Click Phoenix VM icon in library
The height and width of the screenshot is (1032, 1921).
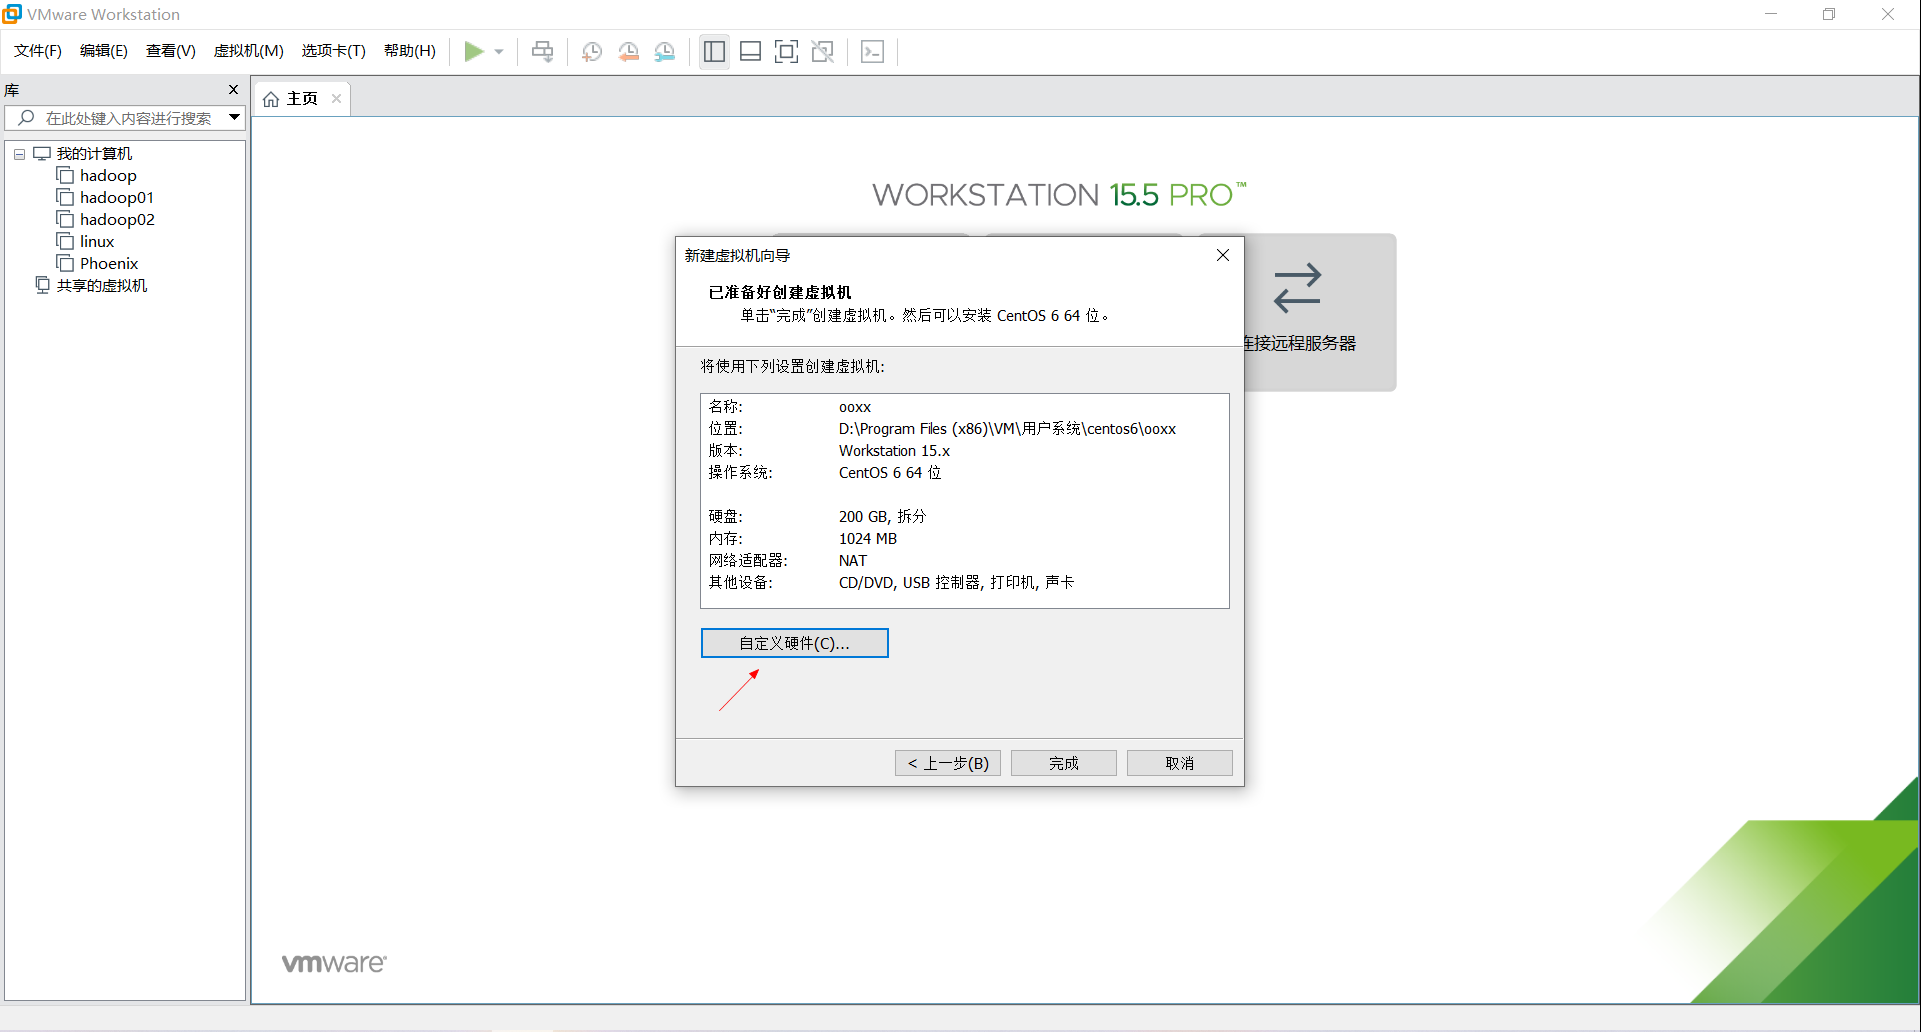coord(65,263)
